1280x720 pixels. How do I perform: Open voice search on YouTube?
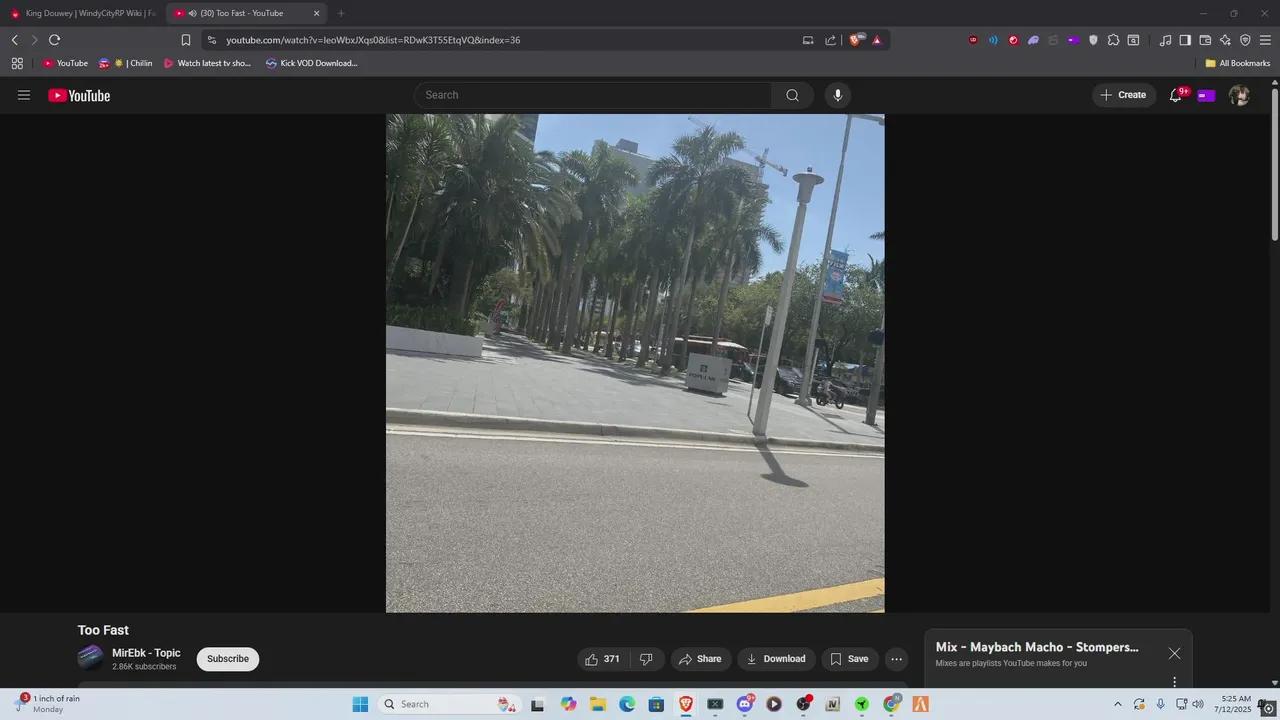[x=837, y=95]
